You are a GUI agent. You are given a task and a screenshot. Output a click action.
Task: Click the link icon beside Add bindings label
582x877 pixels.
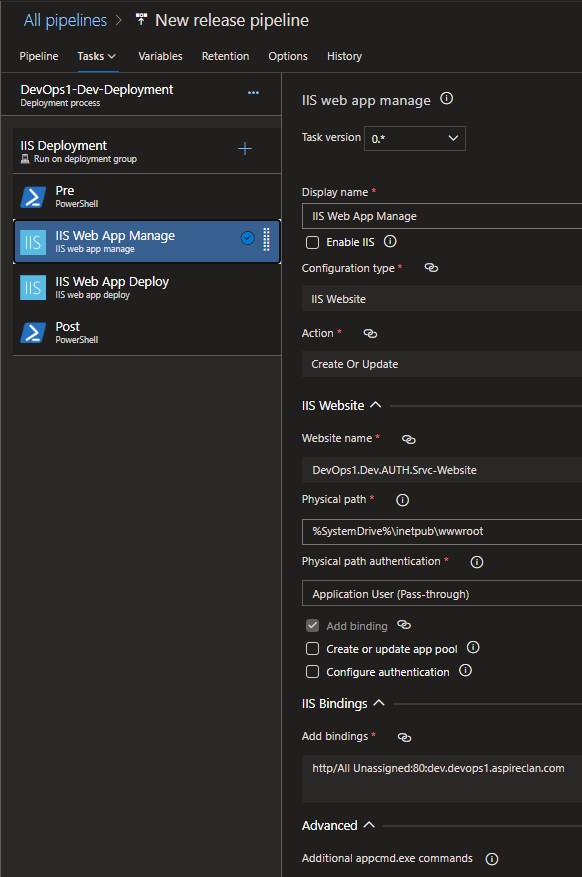404,737
